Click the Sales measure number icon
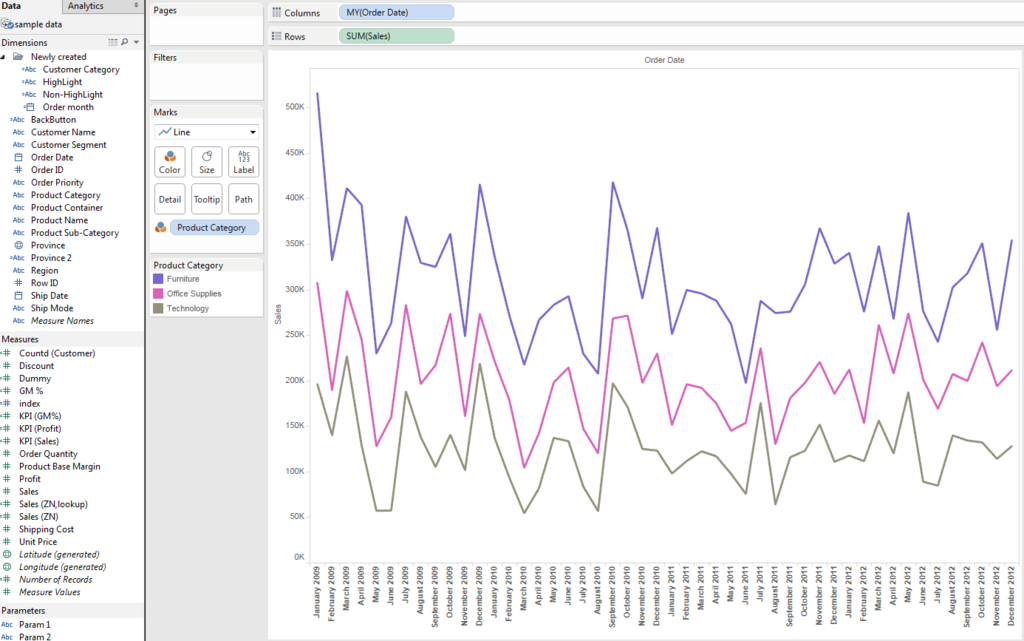Screen dimensions: 1024x641 tap(7, 492)
